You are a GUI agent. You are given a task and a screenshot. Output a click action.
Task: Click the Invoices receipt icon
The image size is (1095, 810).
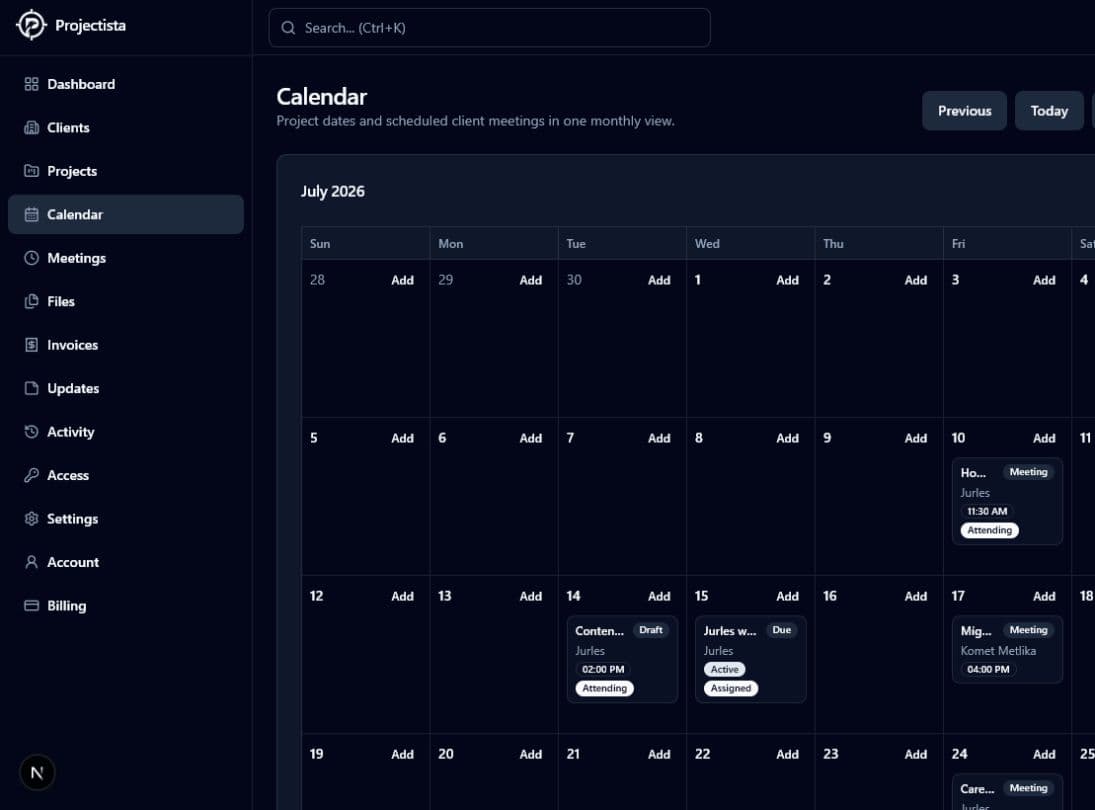(x=31, y=344)
